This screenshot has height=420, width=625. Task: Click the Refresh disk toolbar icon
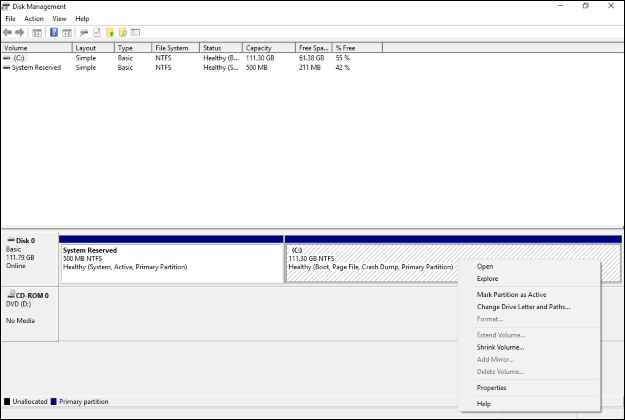(84, 33)
